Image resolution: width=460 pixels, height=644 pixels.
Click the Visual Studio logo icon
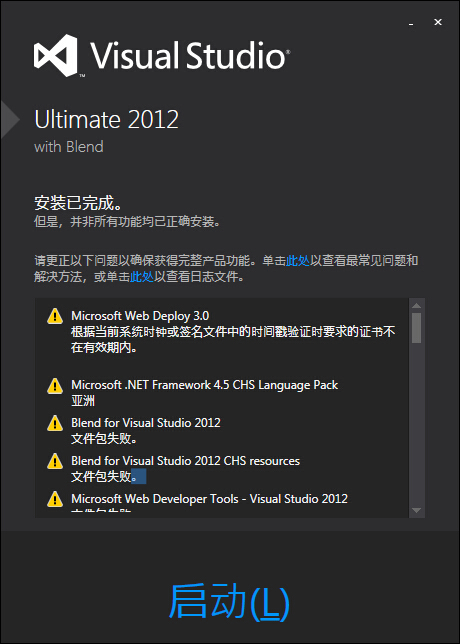coord(55,55)
